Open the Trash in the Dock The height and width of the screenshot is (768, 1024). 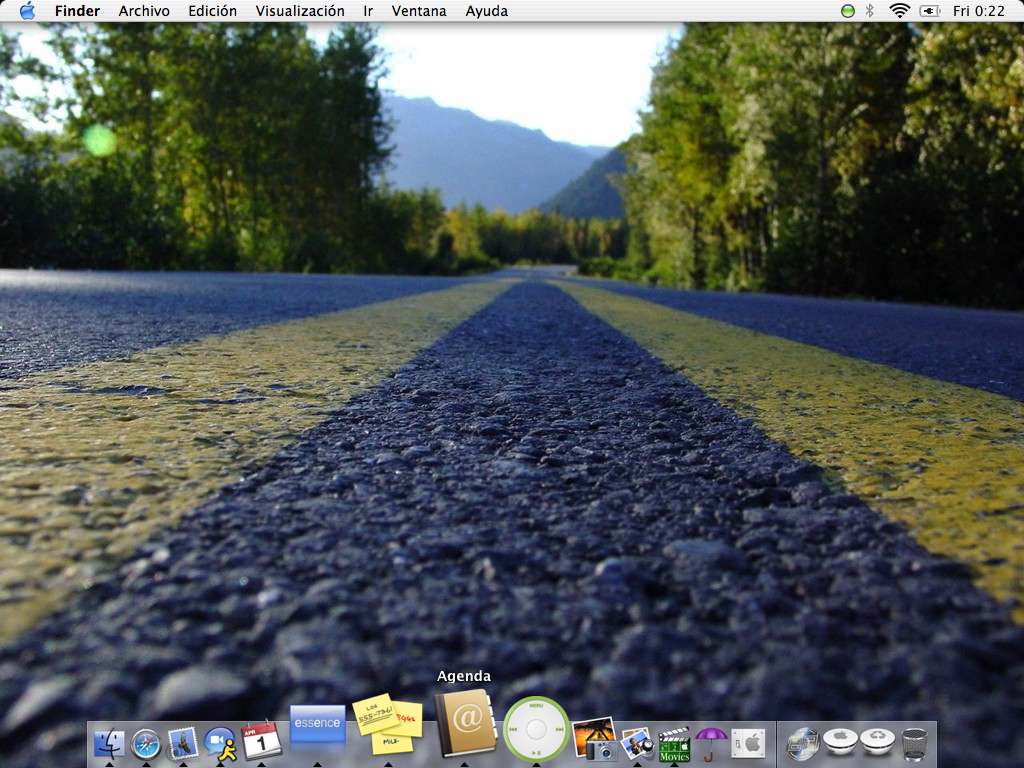pyautogui.click(x=914, y=744)
